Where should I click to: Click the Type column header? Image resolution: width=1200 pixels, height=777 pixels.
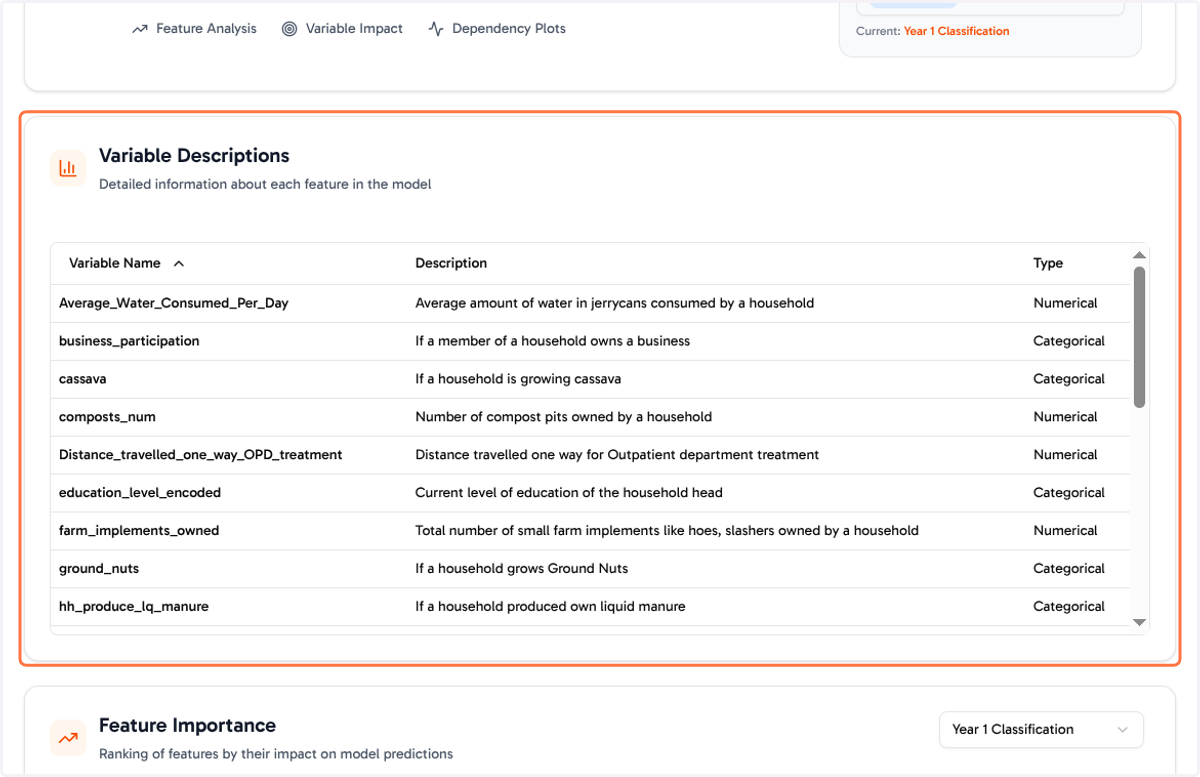tap(1048, 263)
